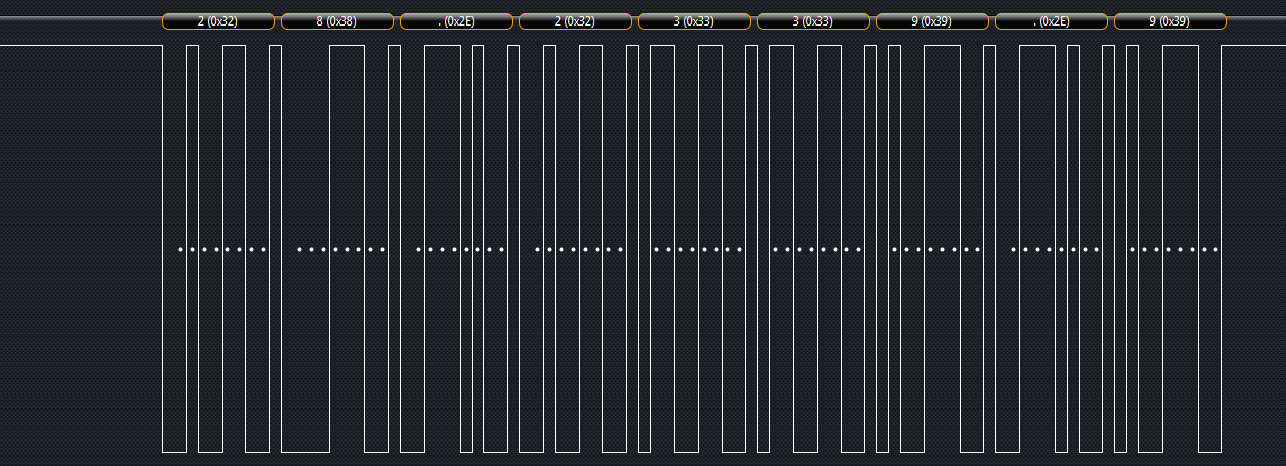This screenshot has width=1286, height=466.
Task: Select the . (0x2E) label following 8 (0x38)
Action: click(456, 21)
